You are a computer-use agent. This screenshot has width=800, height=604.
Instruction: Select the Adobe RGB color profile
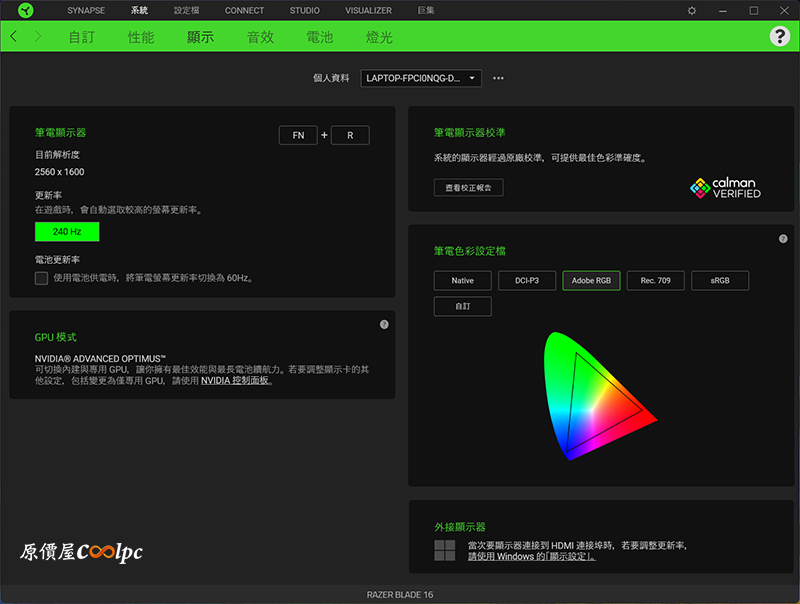coord(591,281)
